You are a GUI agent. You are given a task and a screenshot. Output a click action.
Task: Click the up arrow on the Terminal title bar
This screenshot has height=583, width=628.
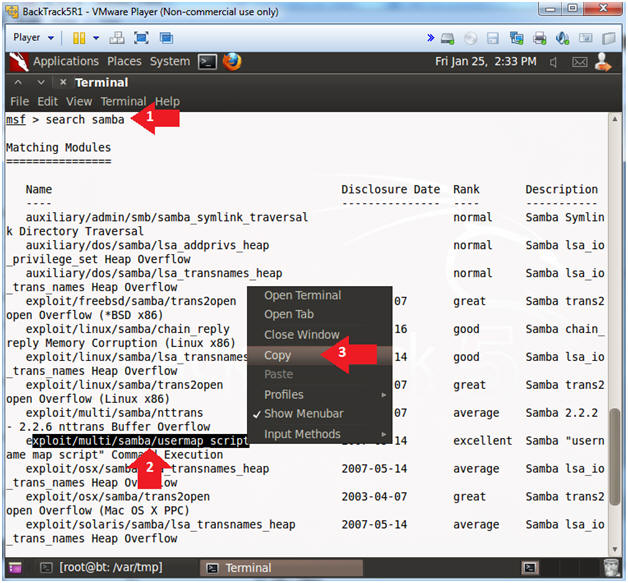tap(18, 82)
